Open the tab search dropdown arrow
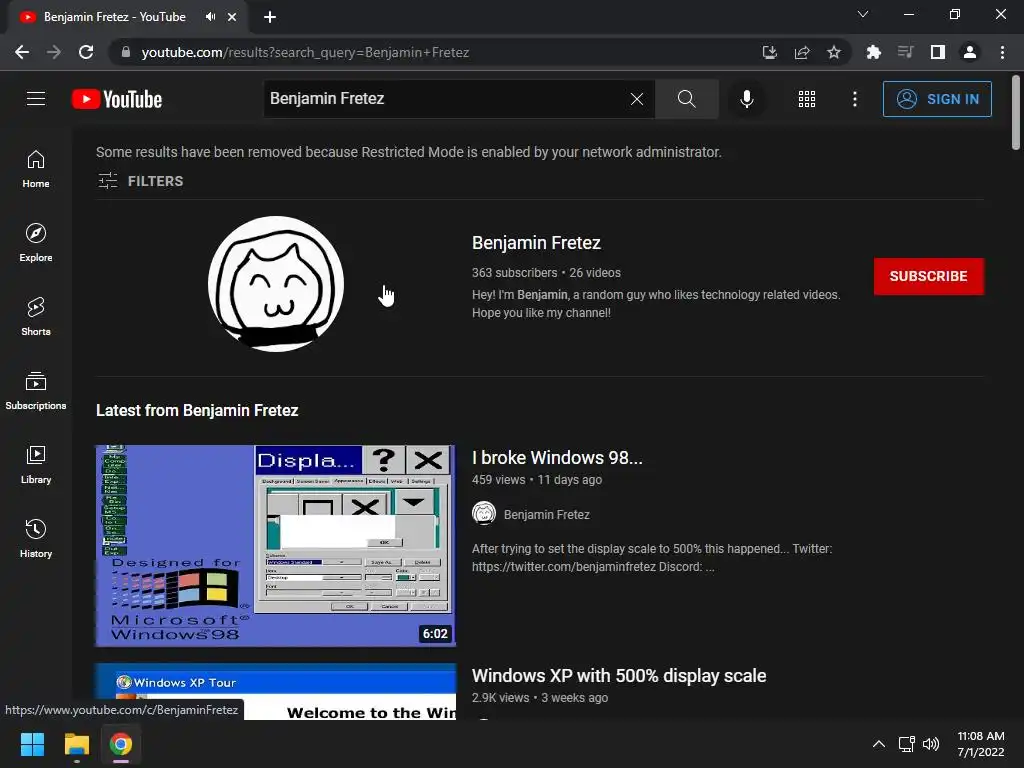The height and width of the screenshot is (768, 1024). (863, 14)
